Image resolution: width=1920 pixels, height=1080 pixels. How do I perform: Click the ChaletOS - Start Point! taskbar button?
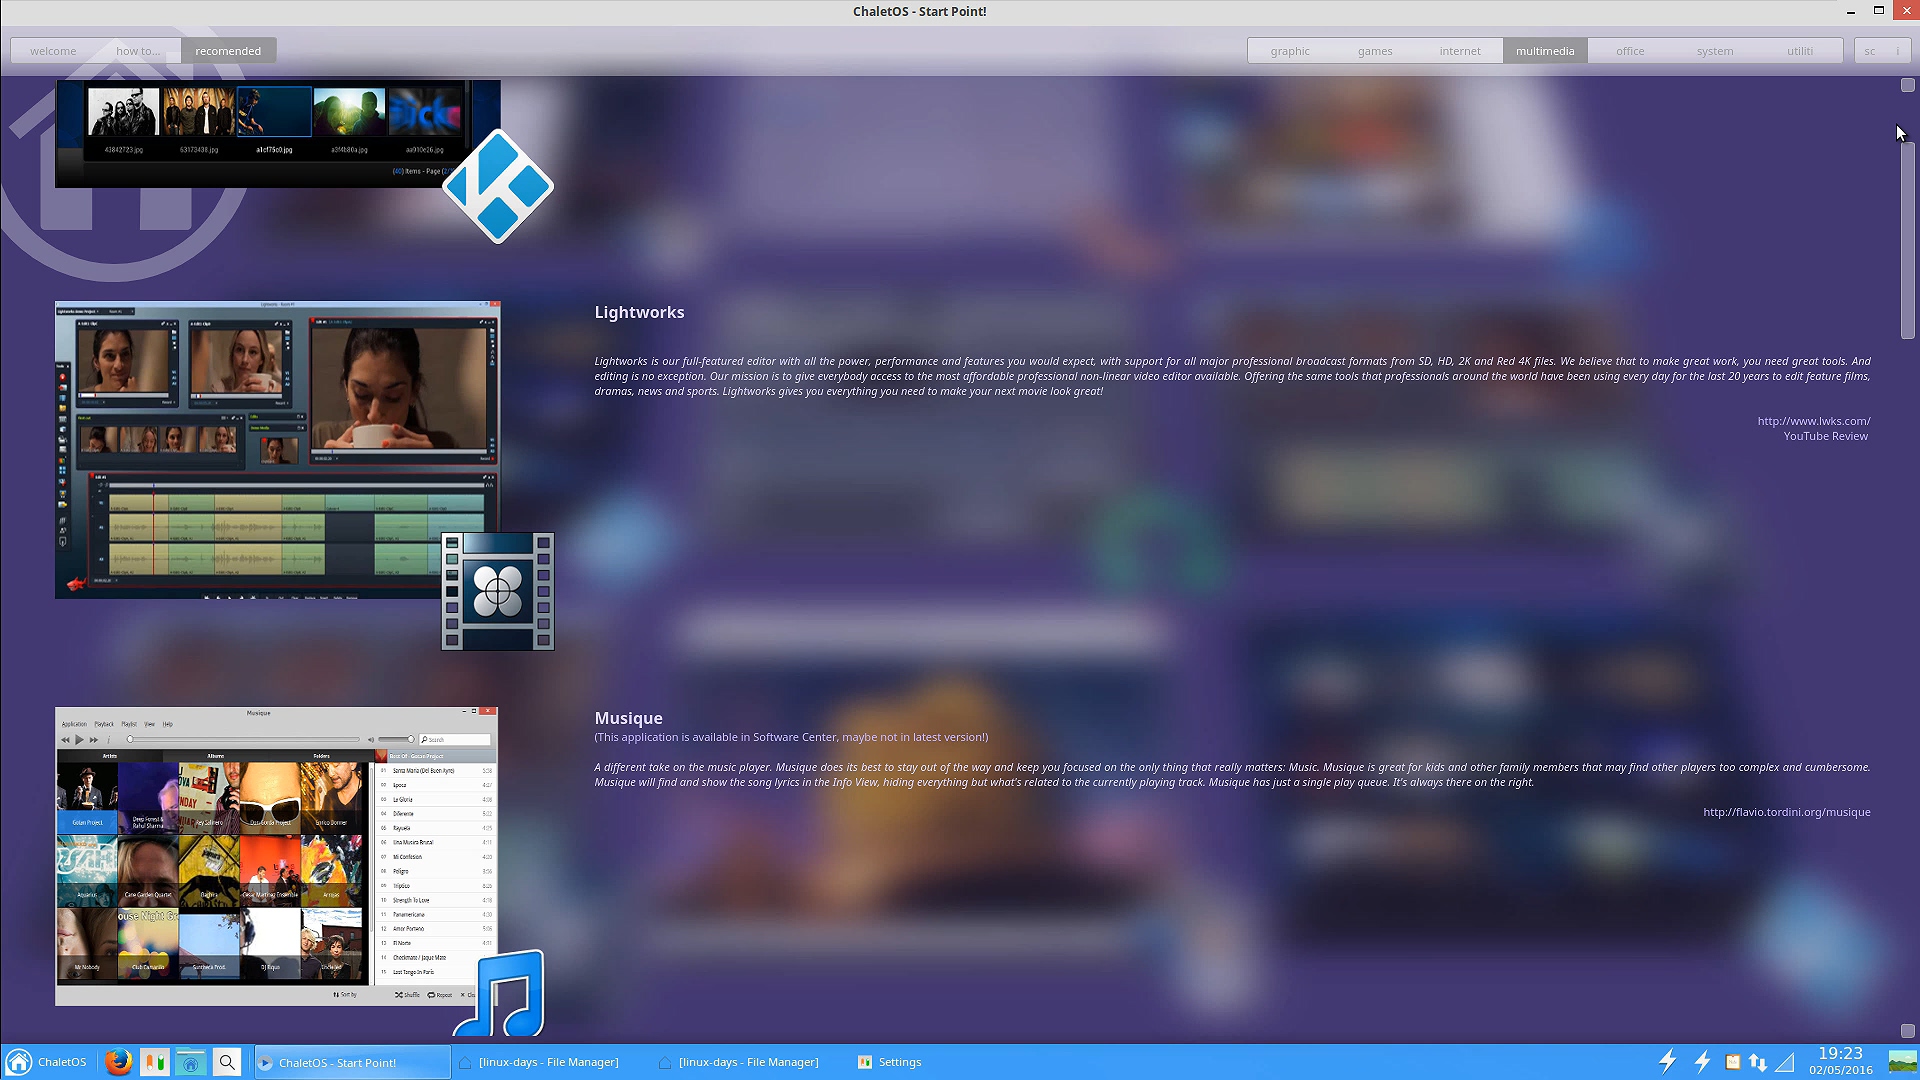[352, 1062]
